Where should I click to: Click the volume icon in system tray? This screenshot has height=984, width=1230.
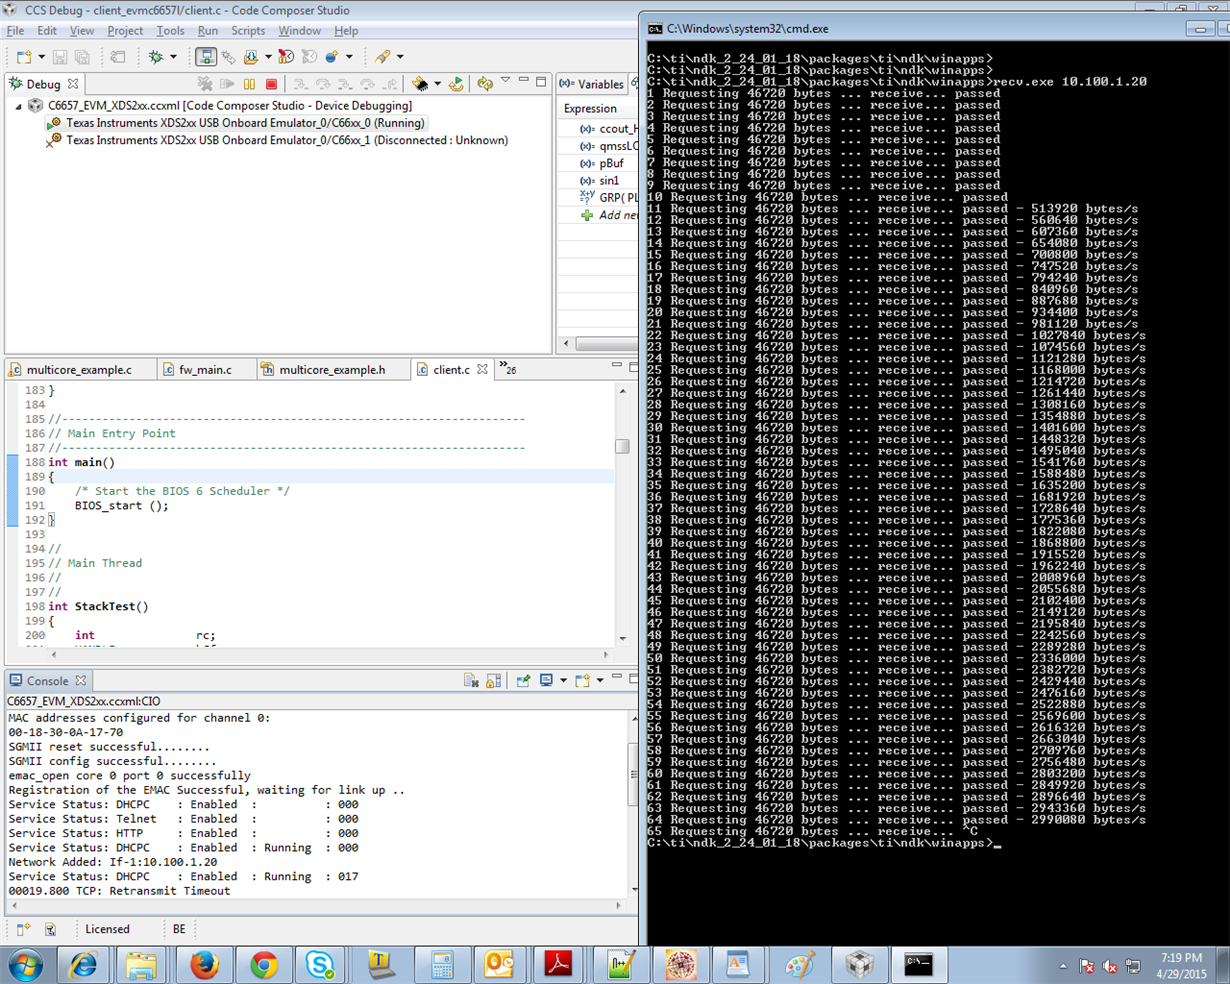1110,967
